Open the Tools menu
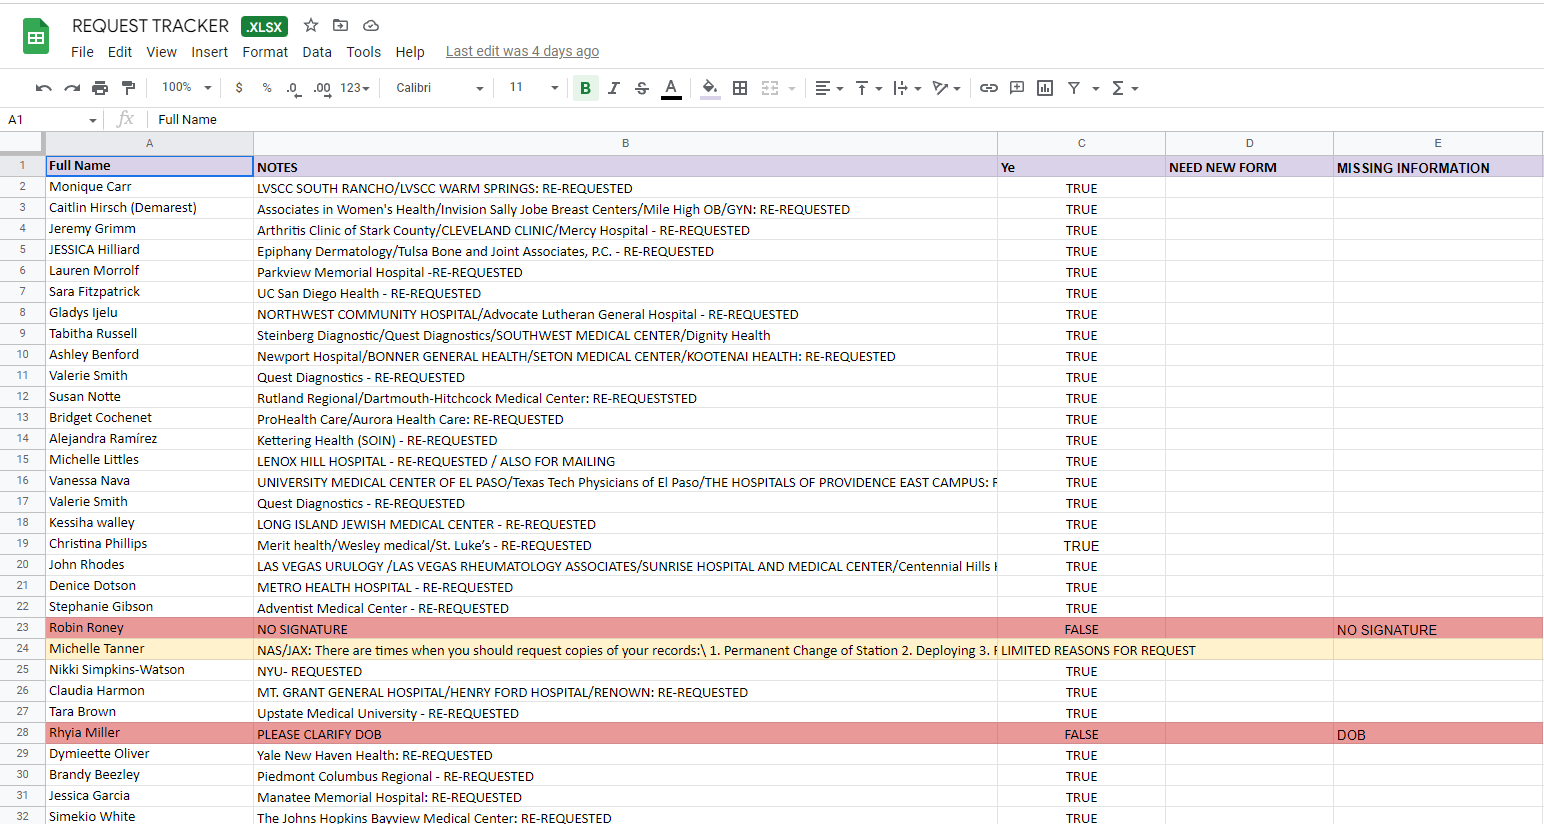The image size is (1544, 824). [363, 52]
